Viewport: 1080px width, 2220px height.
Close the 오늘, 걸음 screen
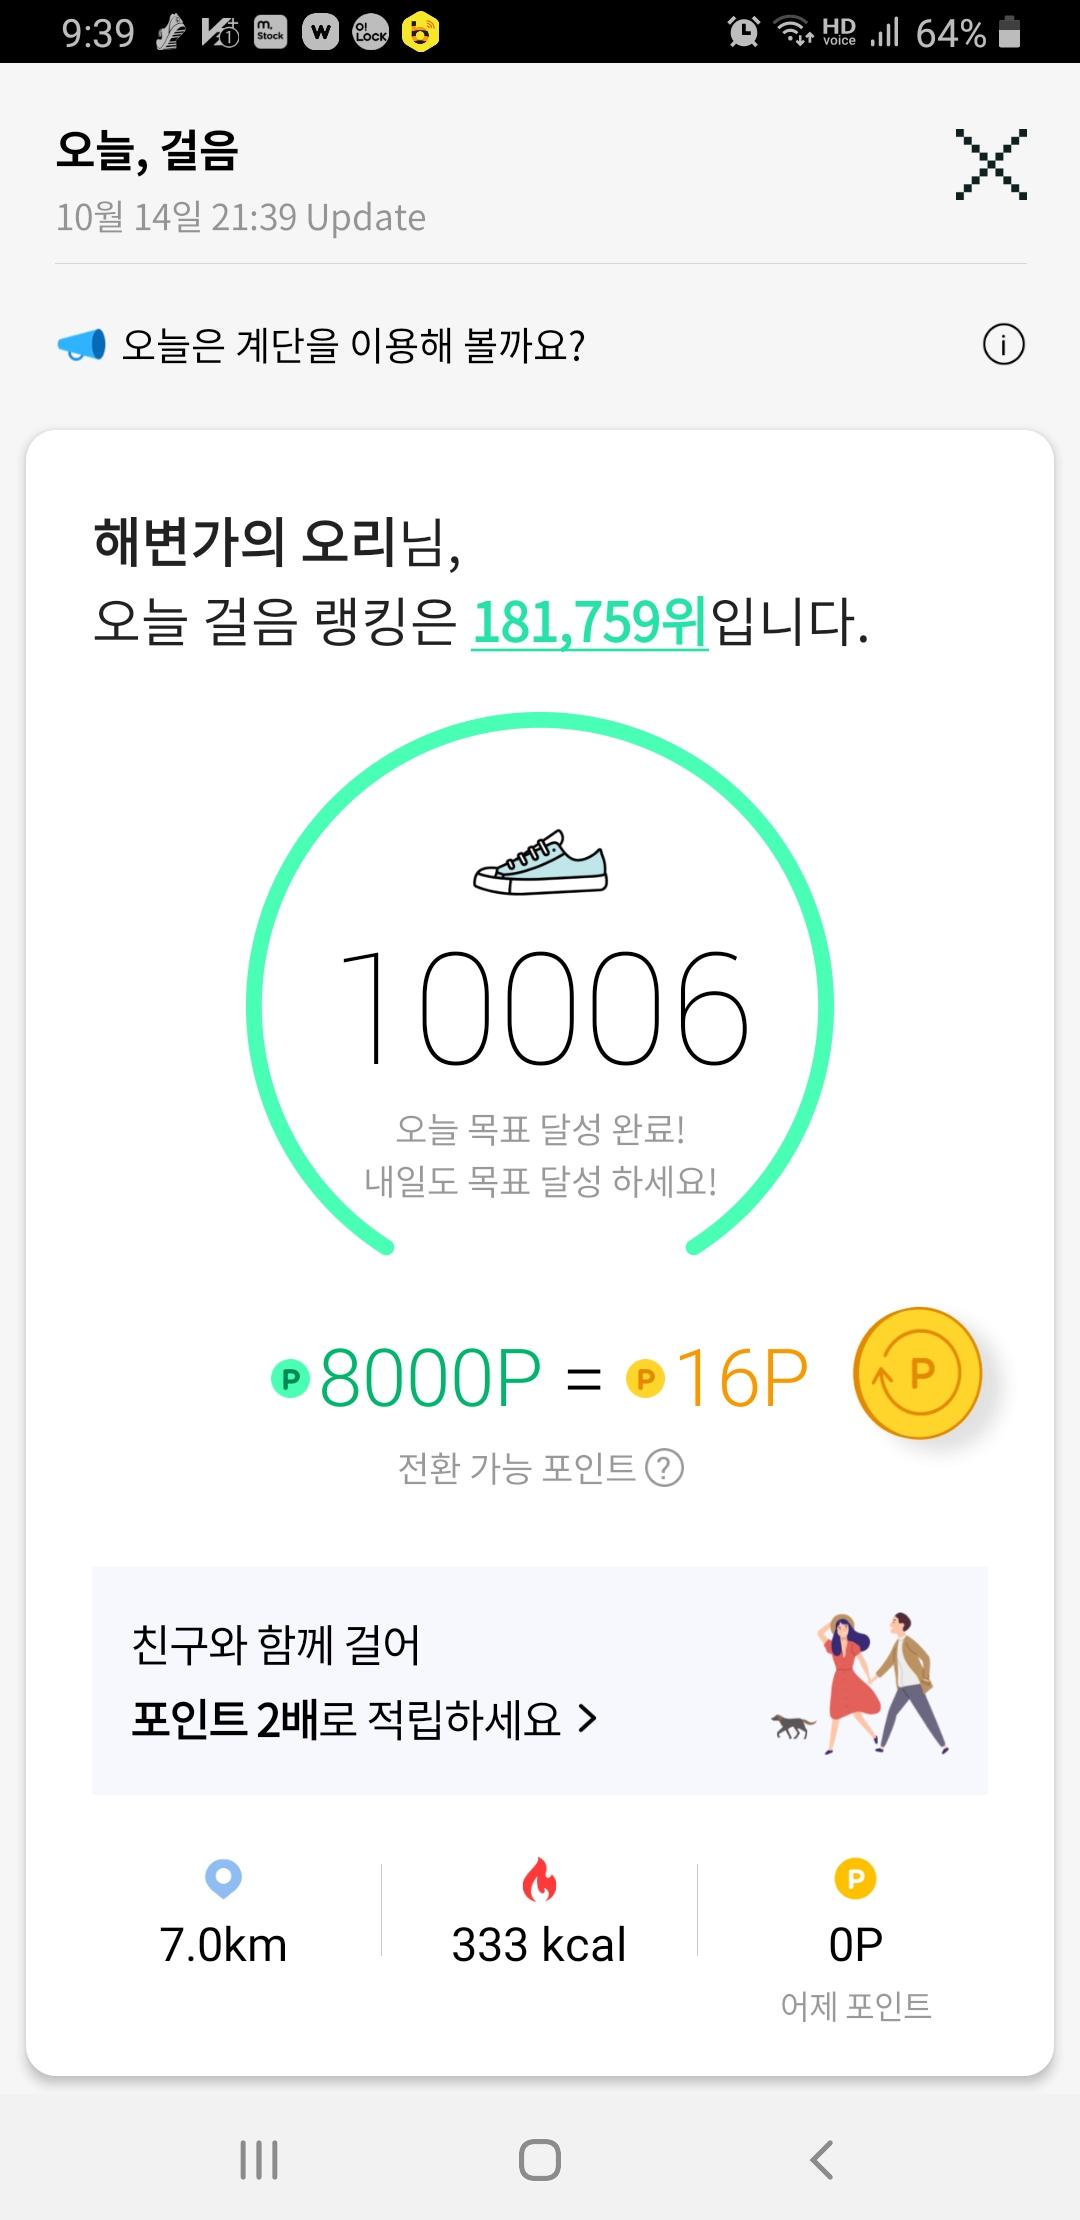990,164
